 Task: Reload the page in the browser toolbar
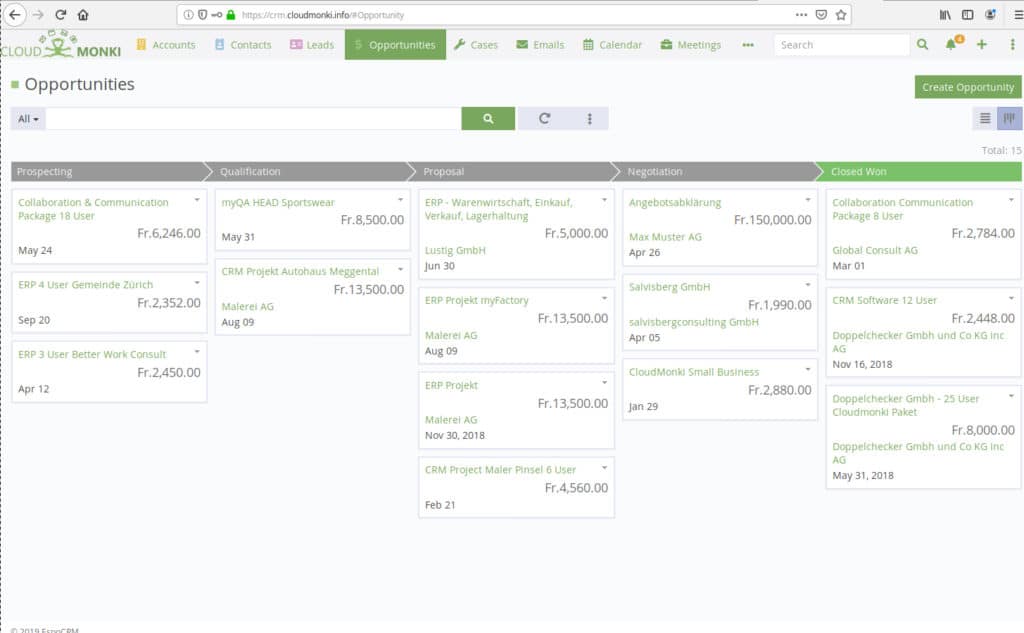tap(61, 14)
